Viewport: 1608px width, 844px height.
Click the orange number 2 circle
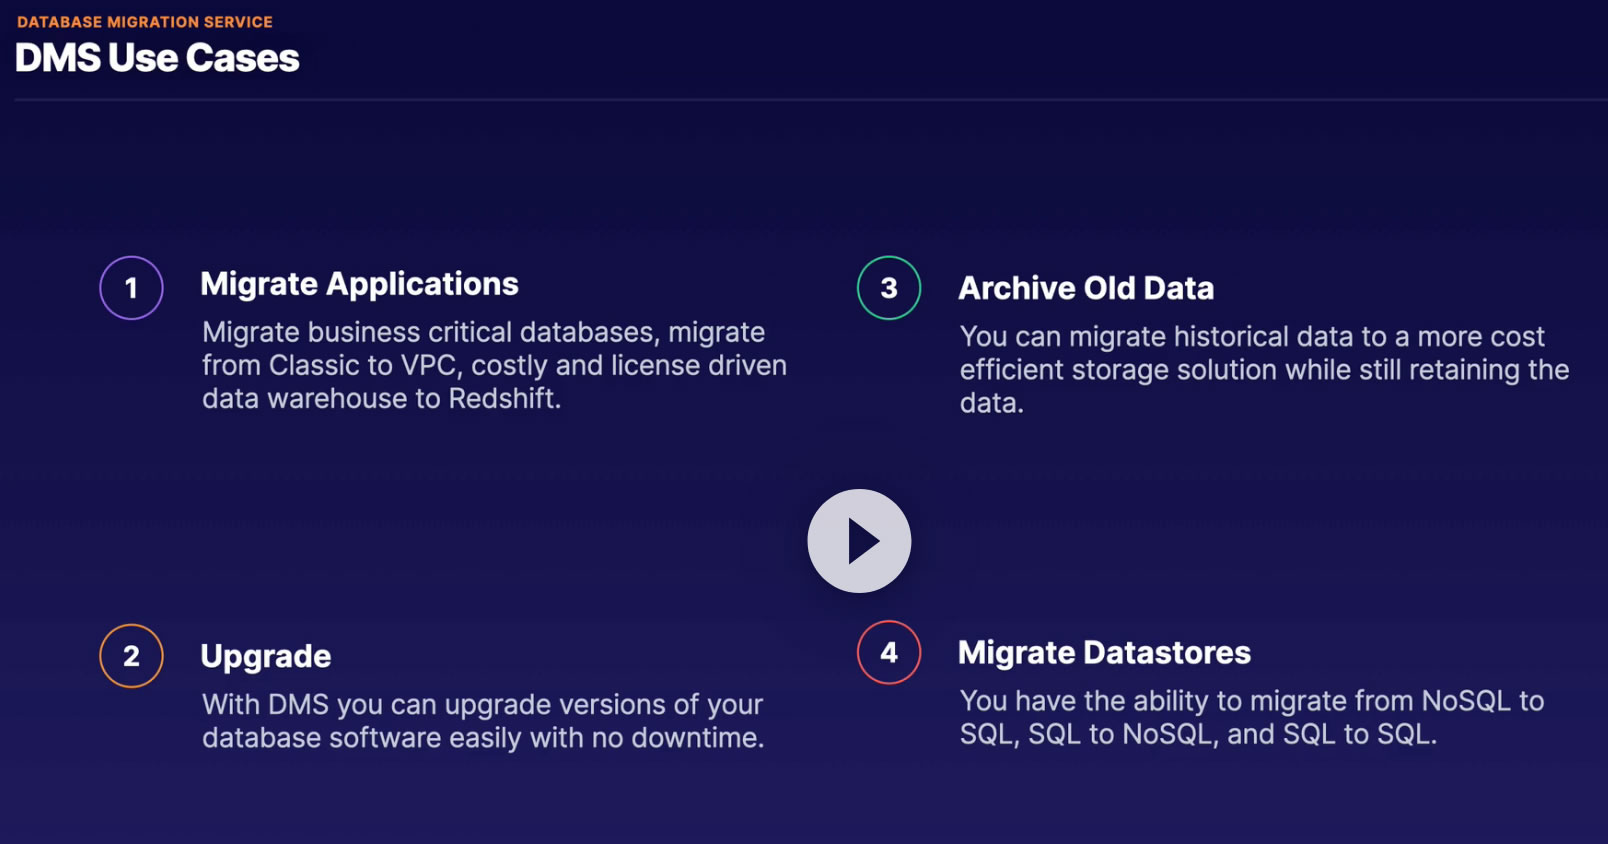[x=131, y=656]
